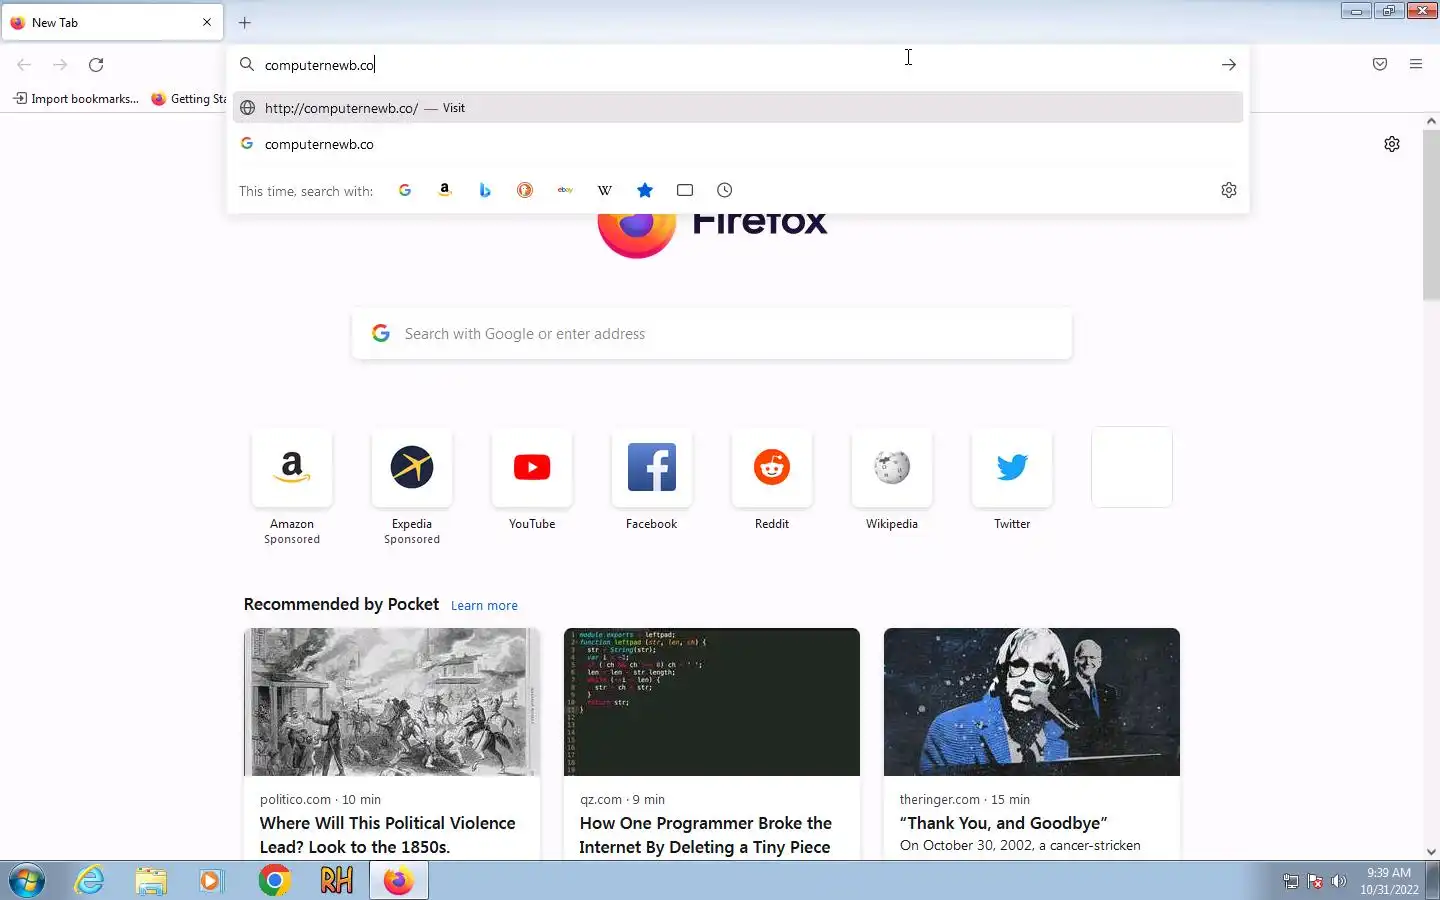Screen dimensions: 1440x900
Task: Search this time with Amazon icon
Action: (x=445, y=190)
